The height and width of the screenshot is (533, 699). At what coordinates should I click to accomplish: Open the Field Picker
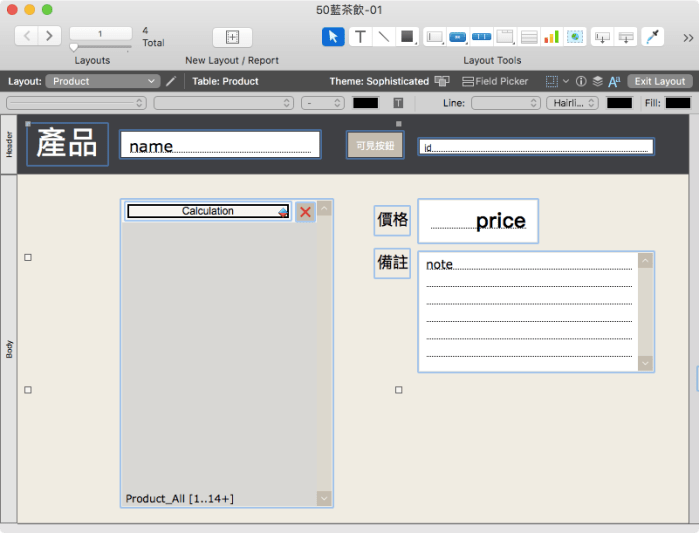point(495,81)
